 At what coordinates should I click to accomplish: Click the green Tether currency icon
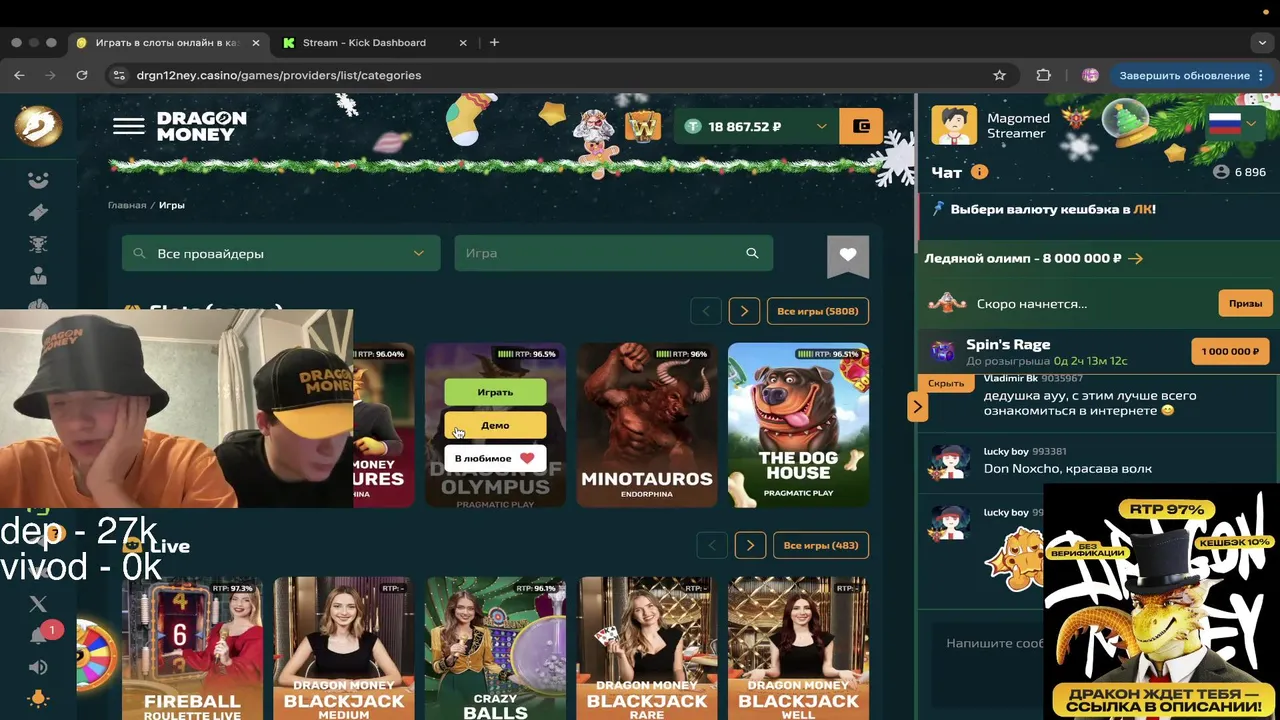click(x=693, y=126)
